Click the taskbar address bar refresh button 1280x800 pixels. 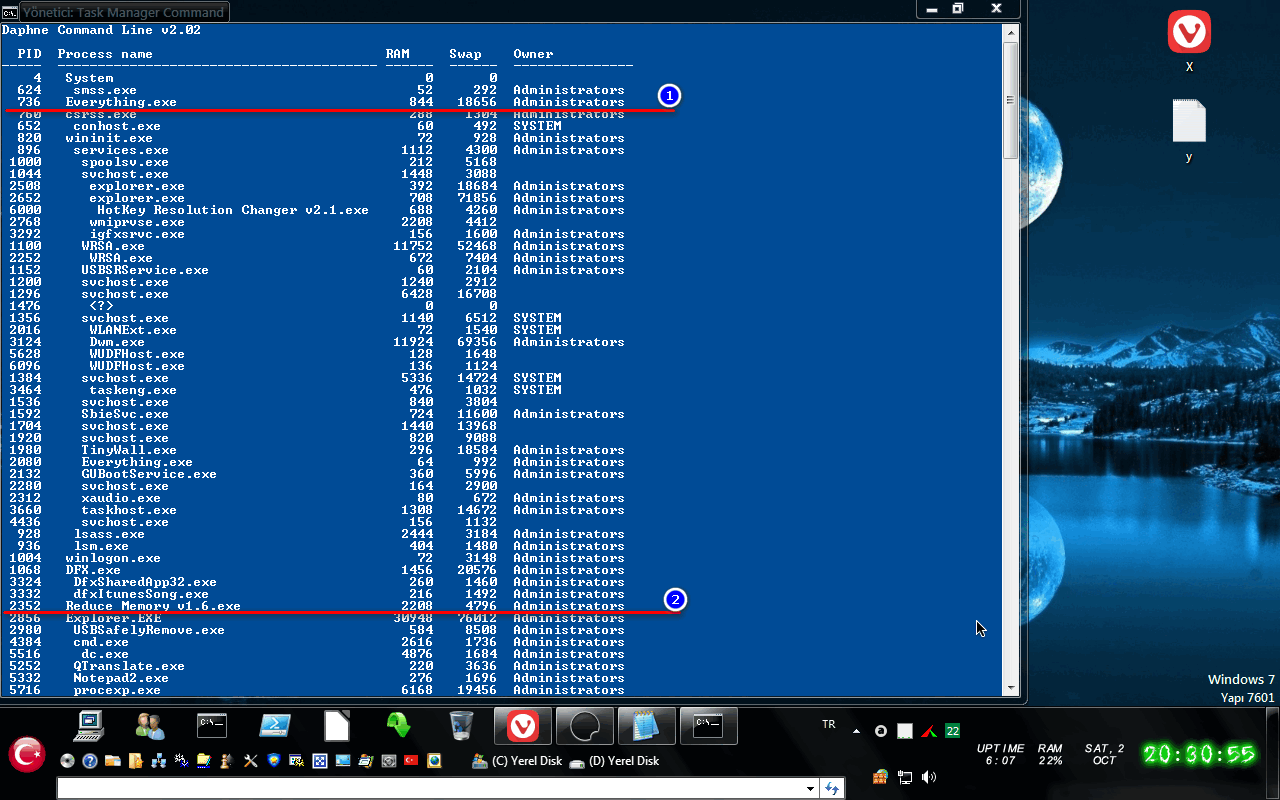coord(832,789)
